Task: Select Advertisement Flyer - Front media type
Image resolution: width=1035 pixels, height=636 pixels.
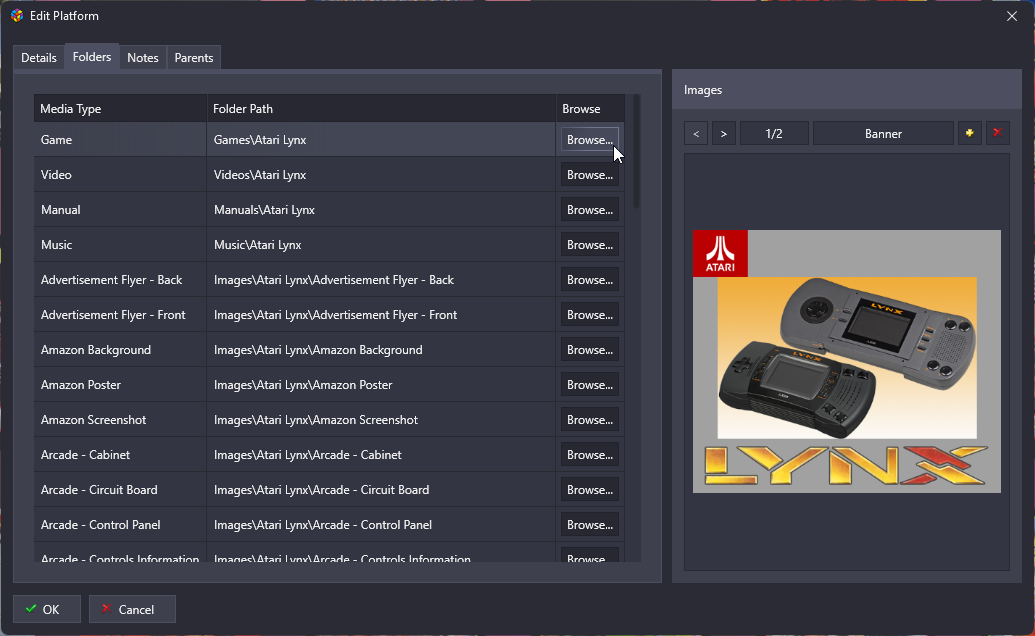Action: tap(120, 315)
